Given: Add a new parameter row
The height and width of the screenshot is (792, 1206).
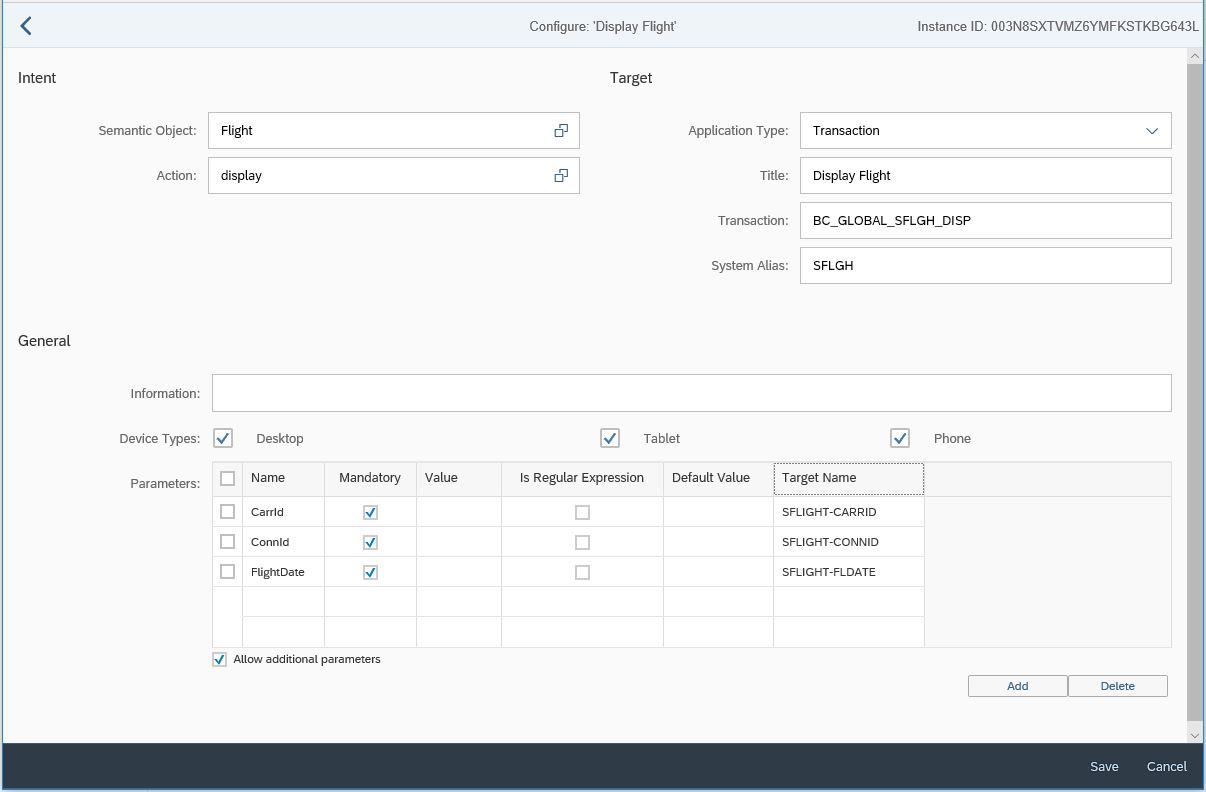Looking at the screenshot, I should pos(1016,686).
